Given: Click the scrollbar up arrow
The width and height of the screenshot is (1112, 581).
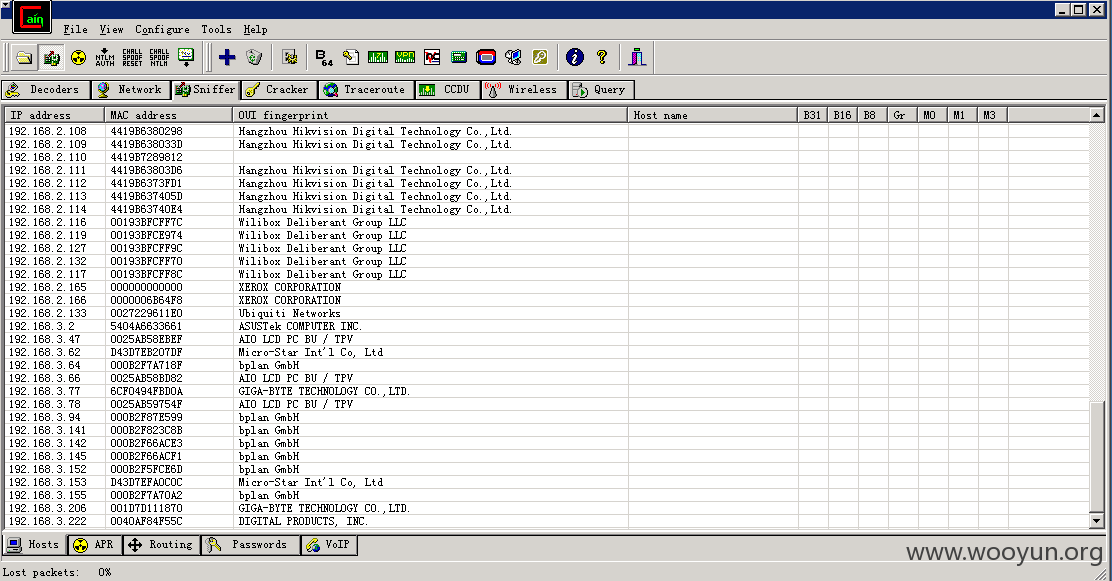Looking at the screenshot, I should 1096,115.
